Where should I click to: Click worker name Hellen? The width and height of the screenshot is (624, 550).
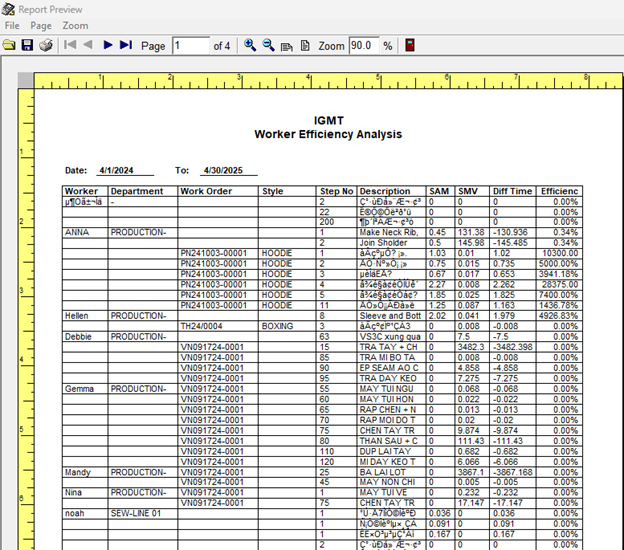tap(76, 316)
